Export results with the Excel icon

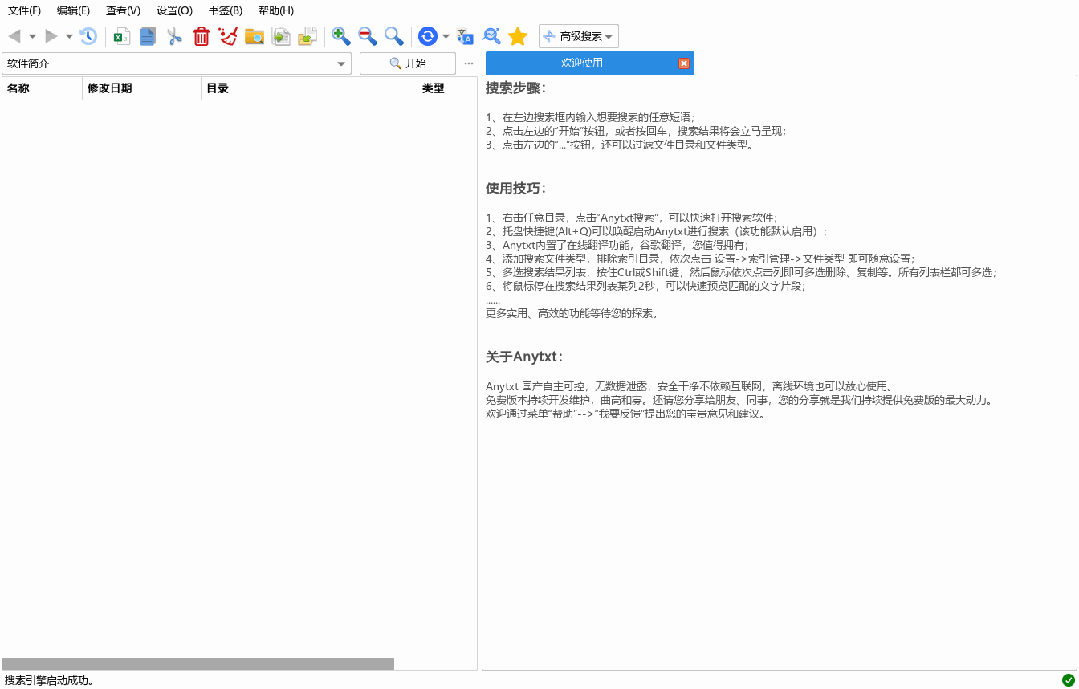click(x=122, y=36)
